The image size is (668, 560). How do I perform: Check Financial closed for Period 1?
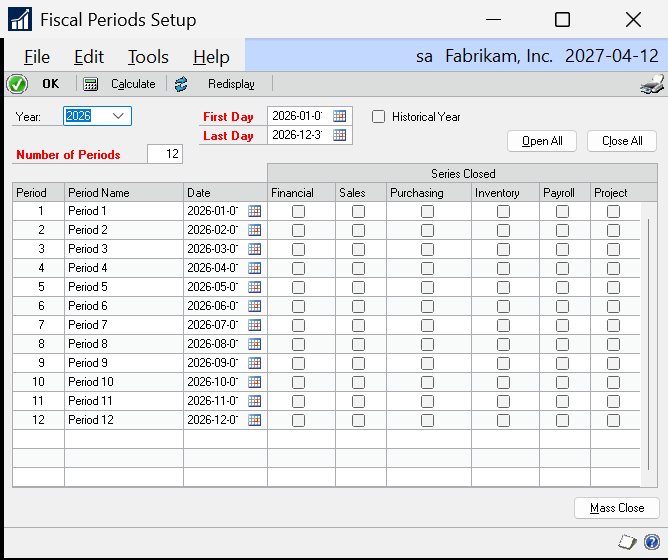(x=298, y=211)
